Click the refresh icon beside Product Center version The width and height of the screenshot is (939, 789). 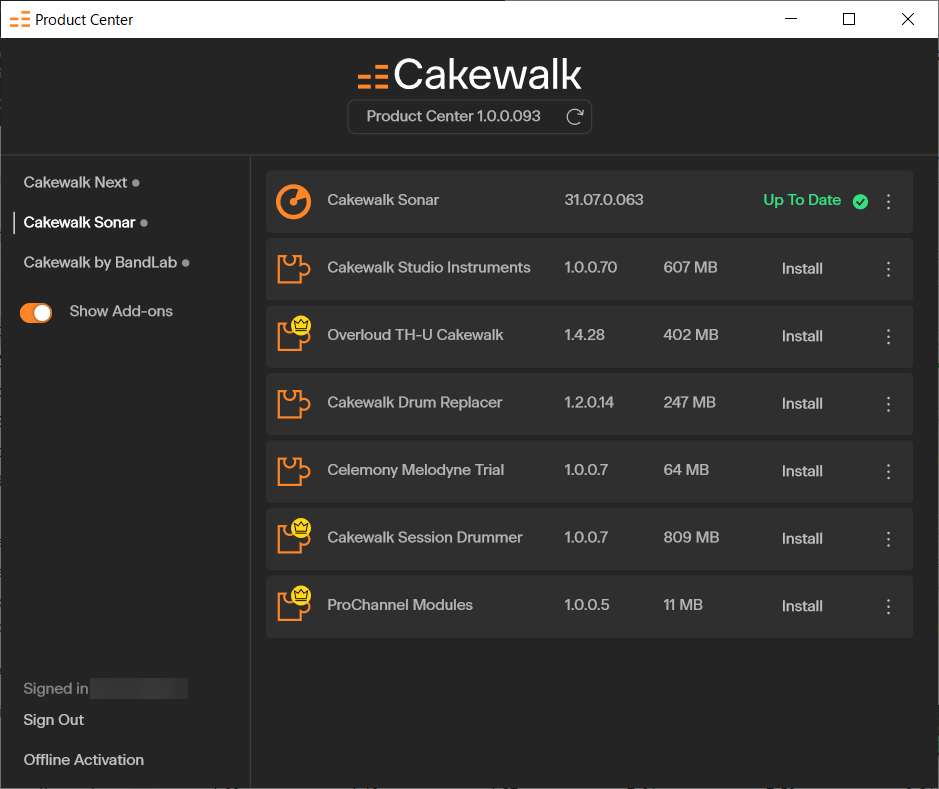575,117
